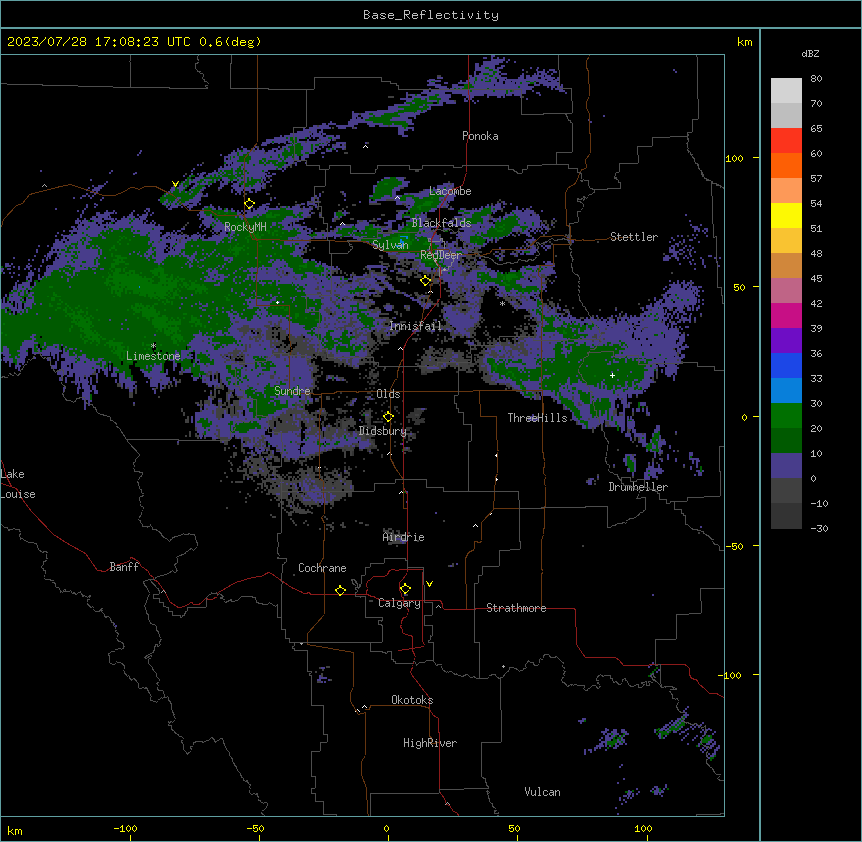Click the yellow diamond marker above RockyMH
The height and width of the screenshot is (842, 862).
click(x=249, y=204)
